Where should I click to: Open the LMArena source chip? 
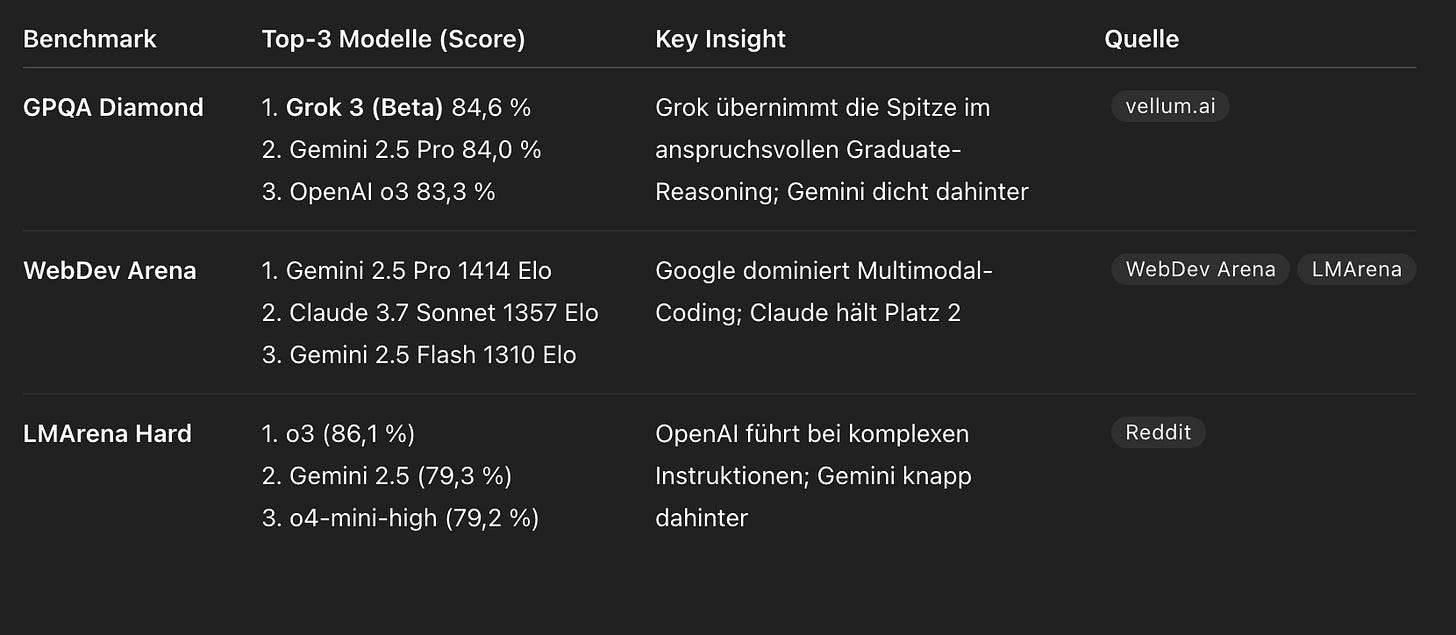(x=1357, y=269)
